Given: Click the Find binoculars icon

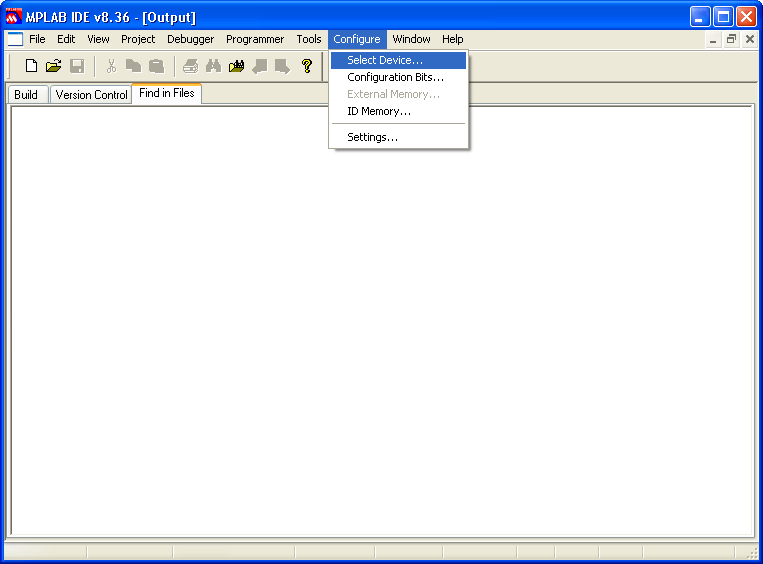Looking at the screenshot, I should [213, 66].
